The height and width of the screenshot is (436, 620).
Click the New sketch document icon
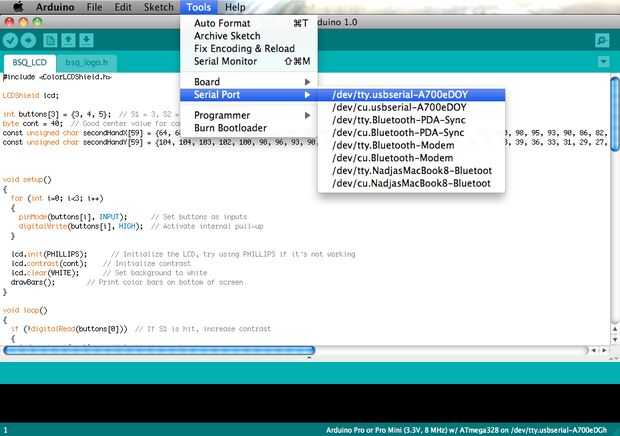[50, 40]
